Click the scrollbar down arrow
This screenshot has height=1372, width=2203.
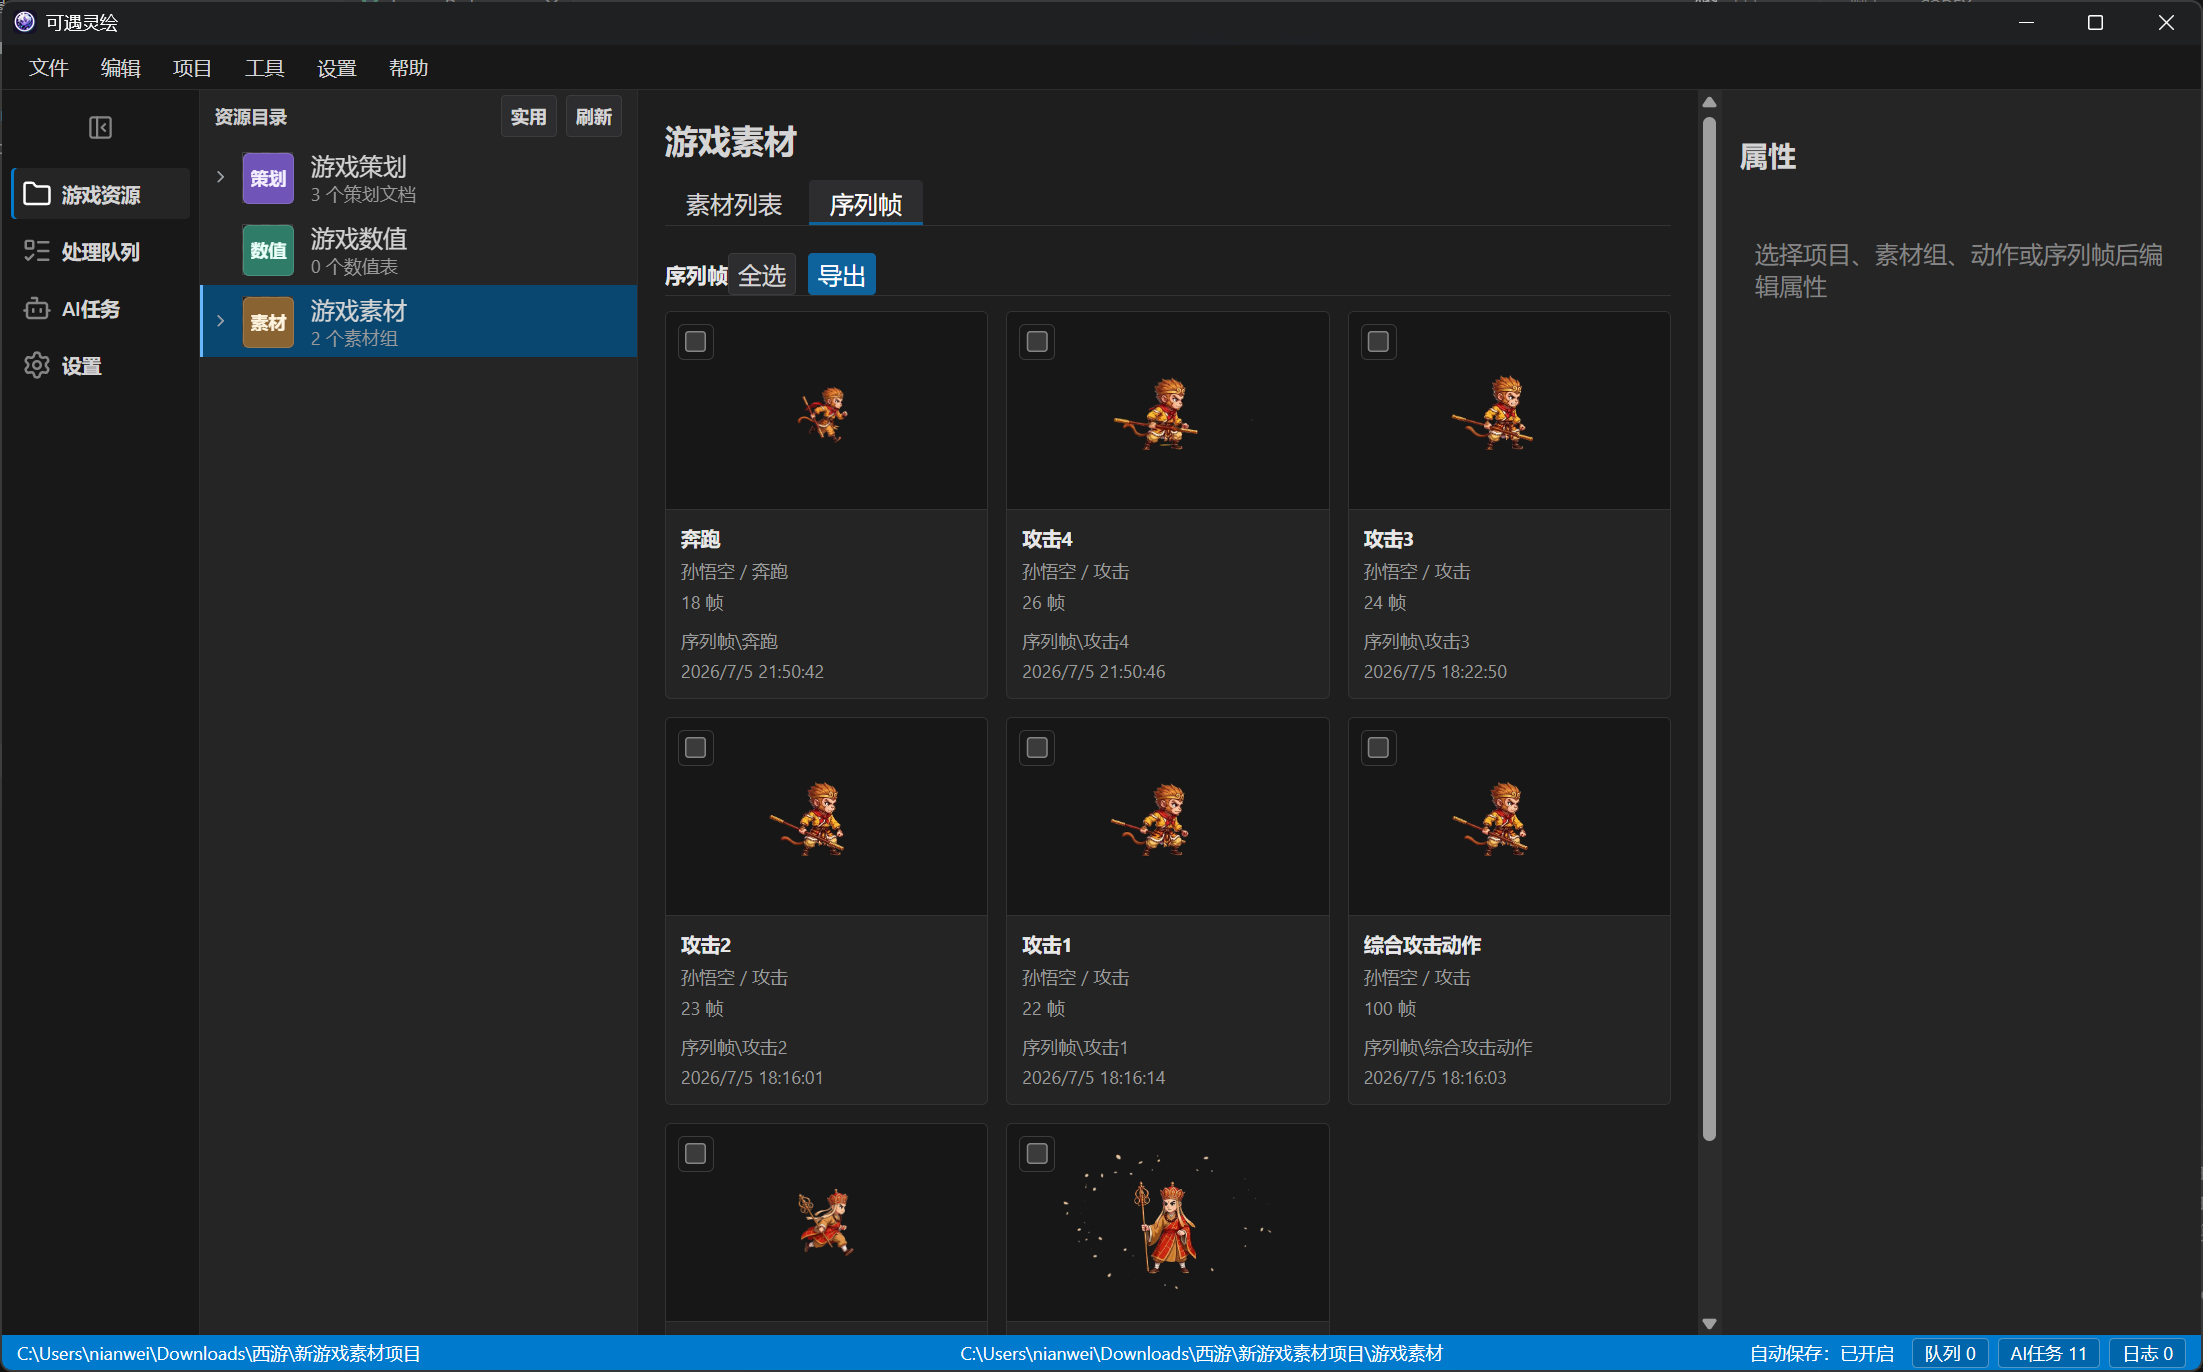click(1709, 1323)
